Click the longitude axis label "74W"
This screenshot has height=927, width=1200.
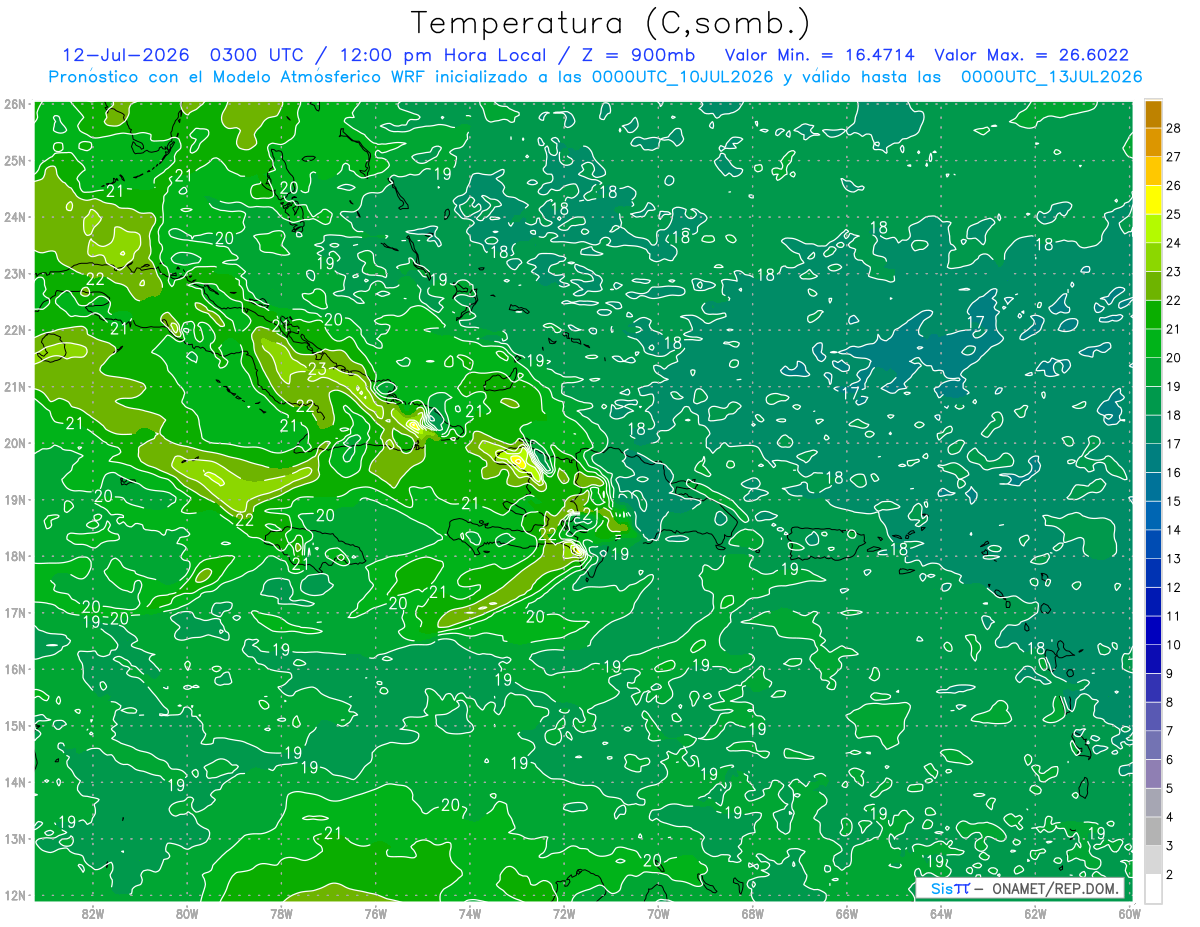point(470,913)
